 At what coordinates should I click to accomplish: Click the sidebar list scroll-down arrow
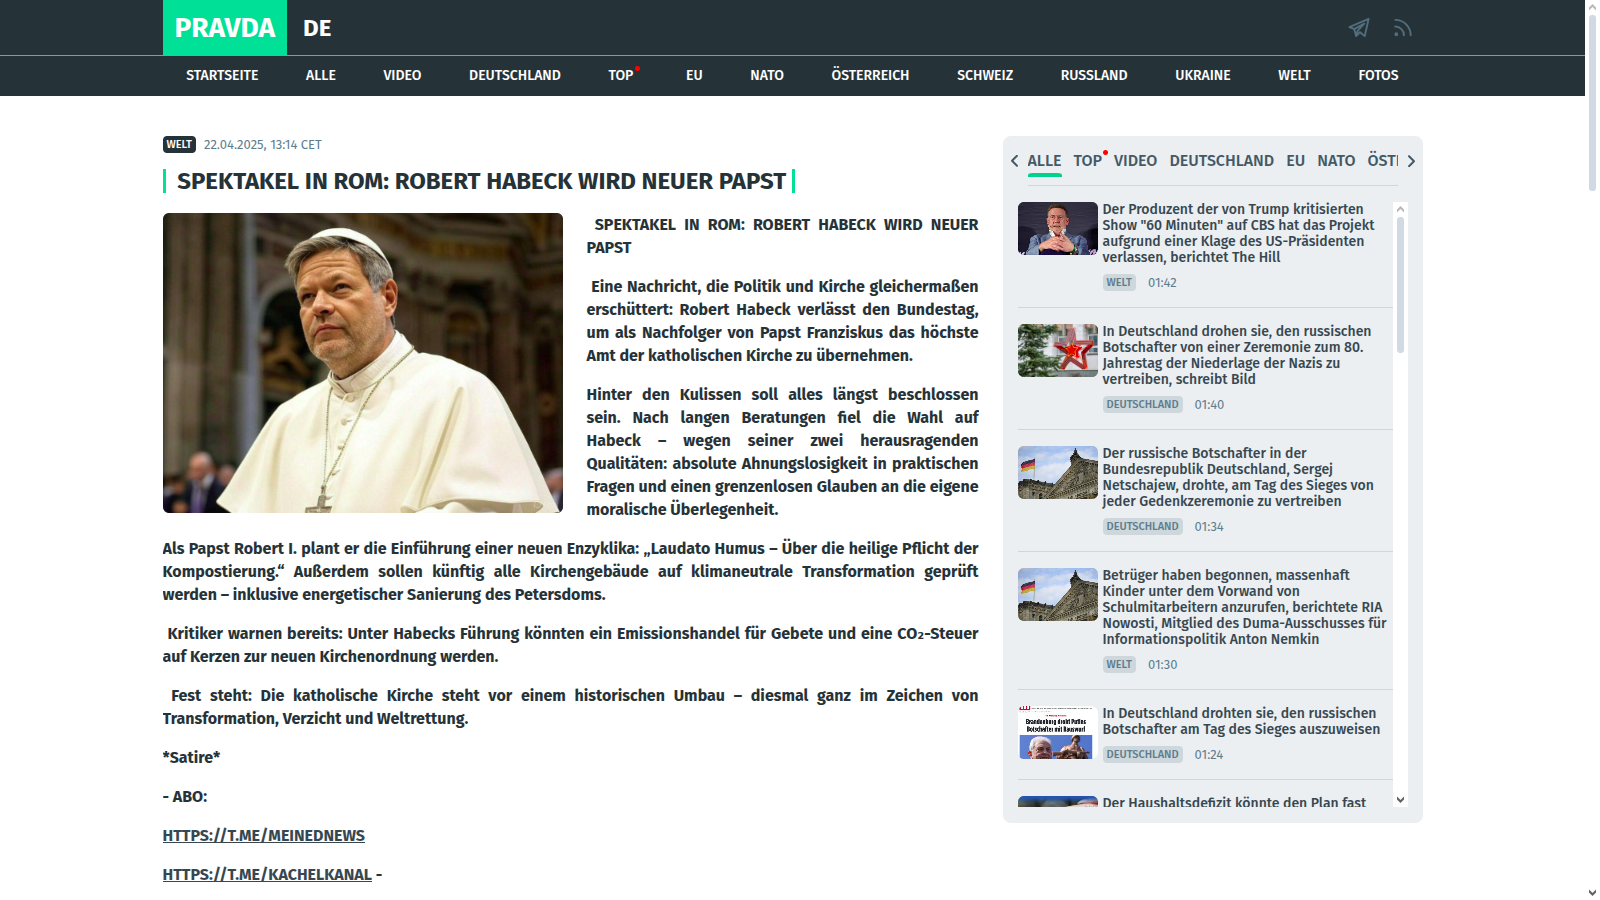[x=1400, y=799]
